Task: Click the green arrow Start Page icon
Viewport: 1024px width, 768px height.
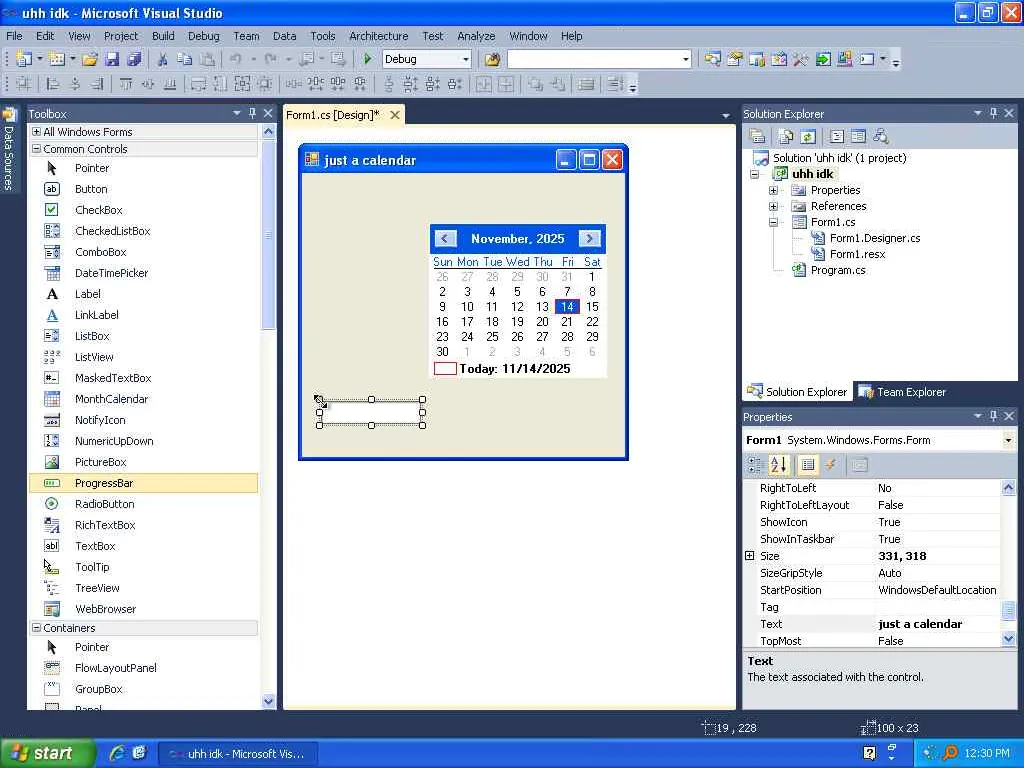Action: 823,59
